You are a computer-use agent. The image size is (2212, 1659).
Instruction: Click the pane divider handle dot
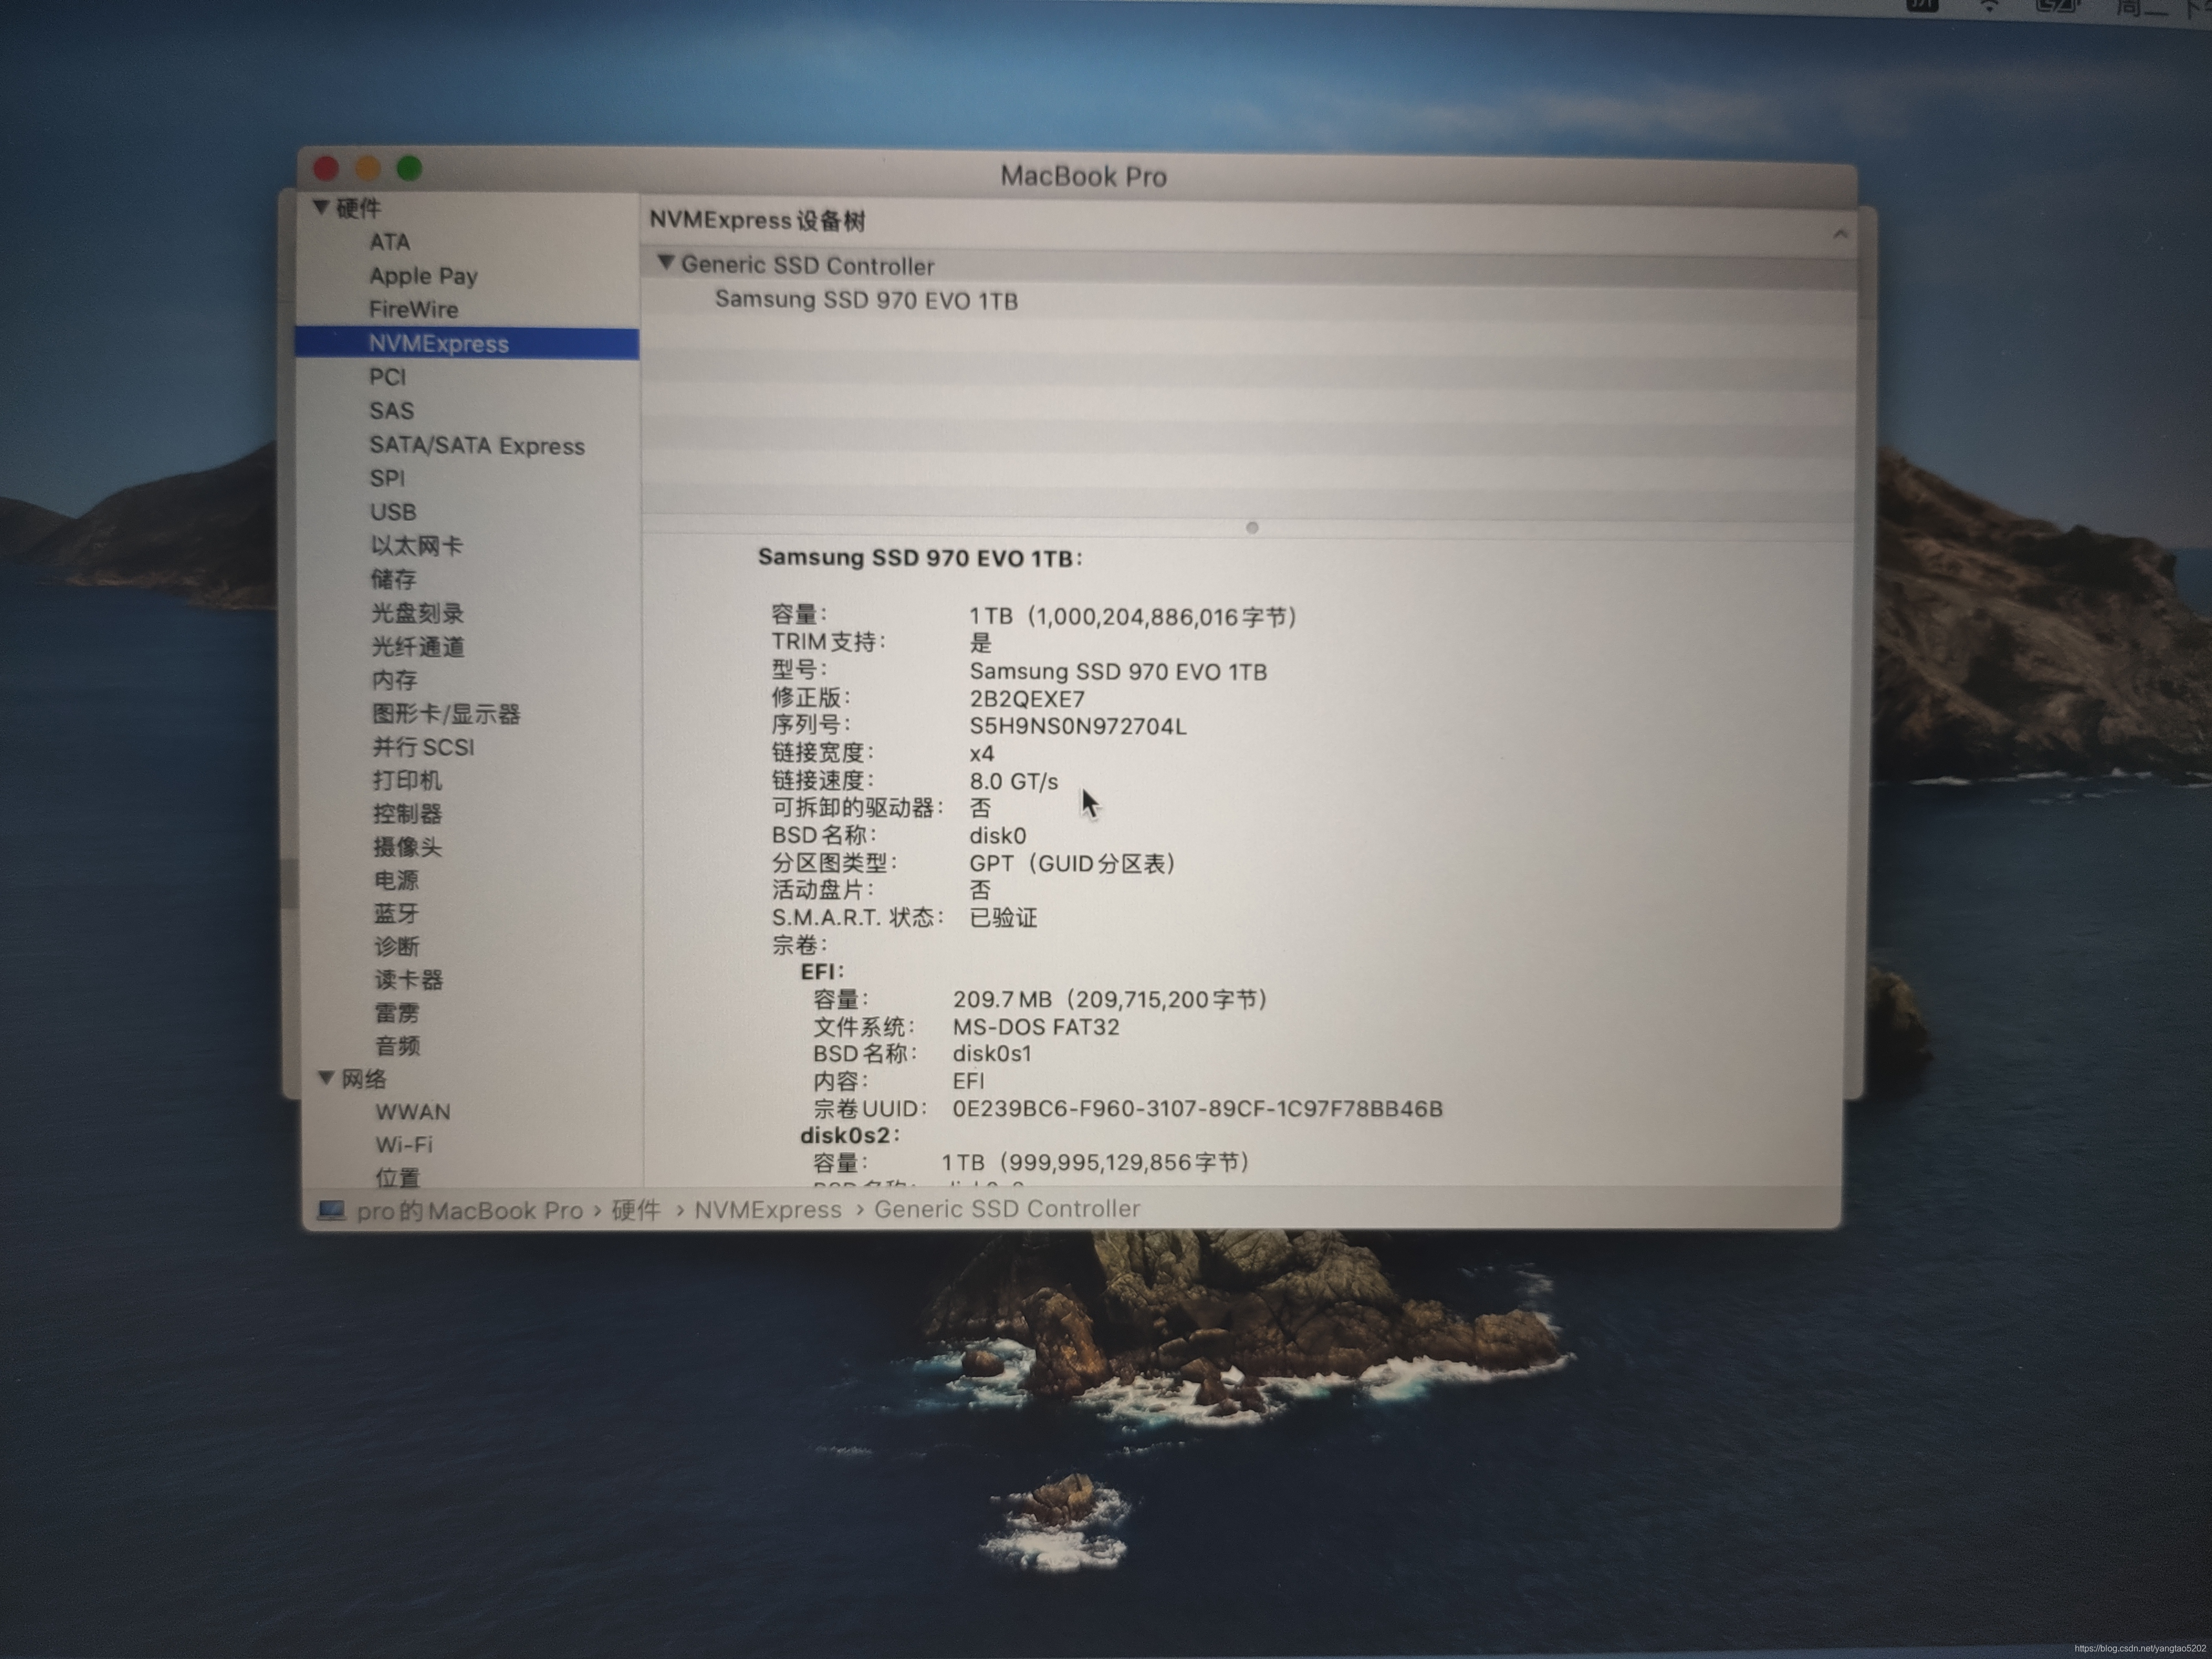click(x=1252, y=527)
